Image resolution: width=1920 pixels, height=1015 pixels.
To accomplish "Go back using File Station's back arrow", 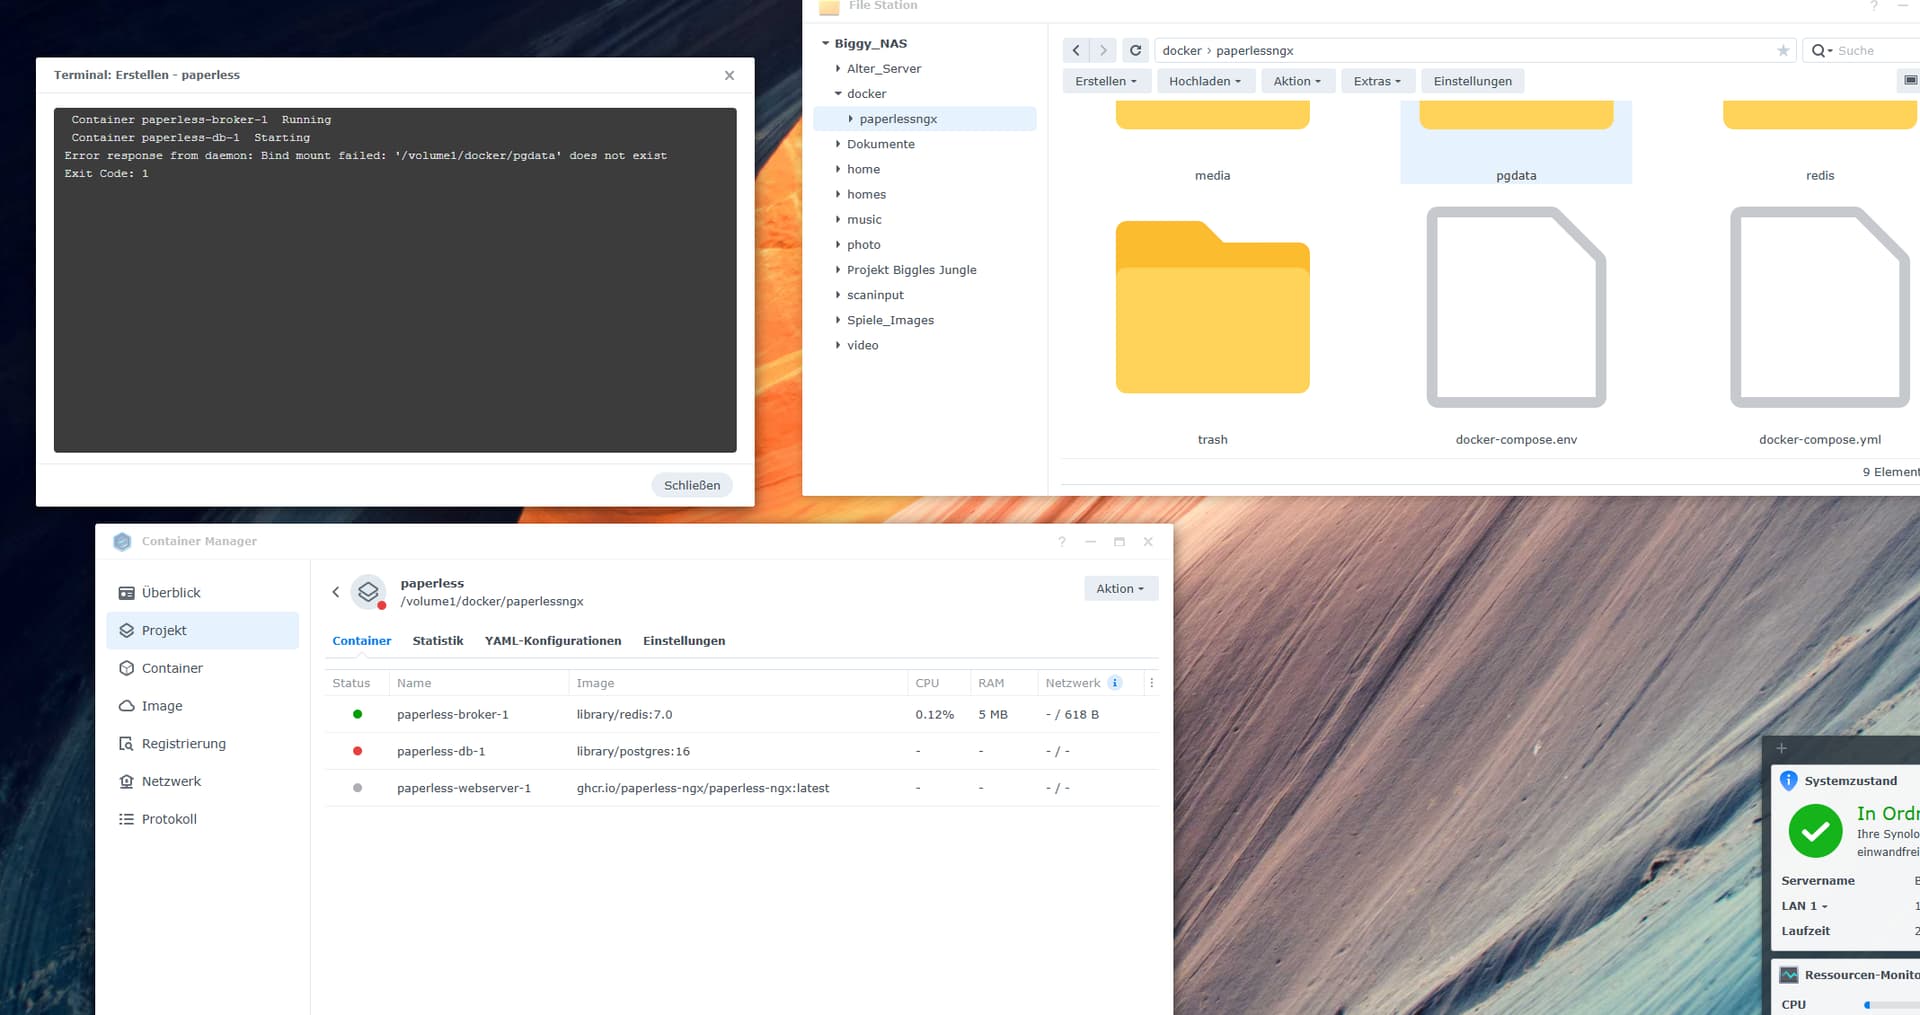I will pos(1076,50).
